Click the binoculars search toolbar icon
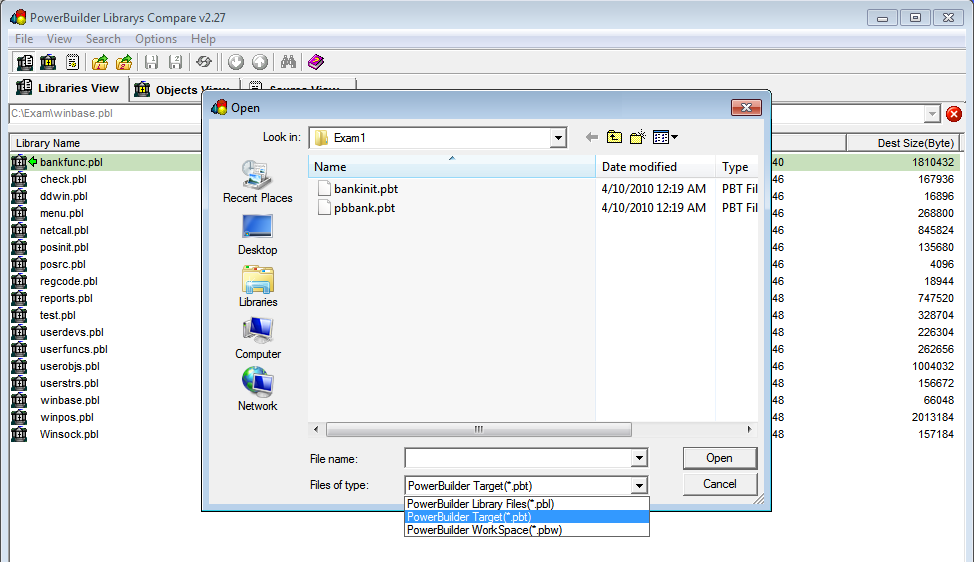The height and width of the screenshot is (562, 974). [288, 62]
